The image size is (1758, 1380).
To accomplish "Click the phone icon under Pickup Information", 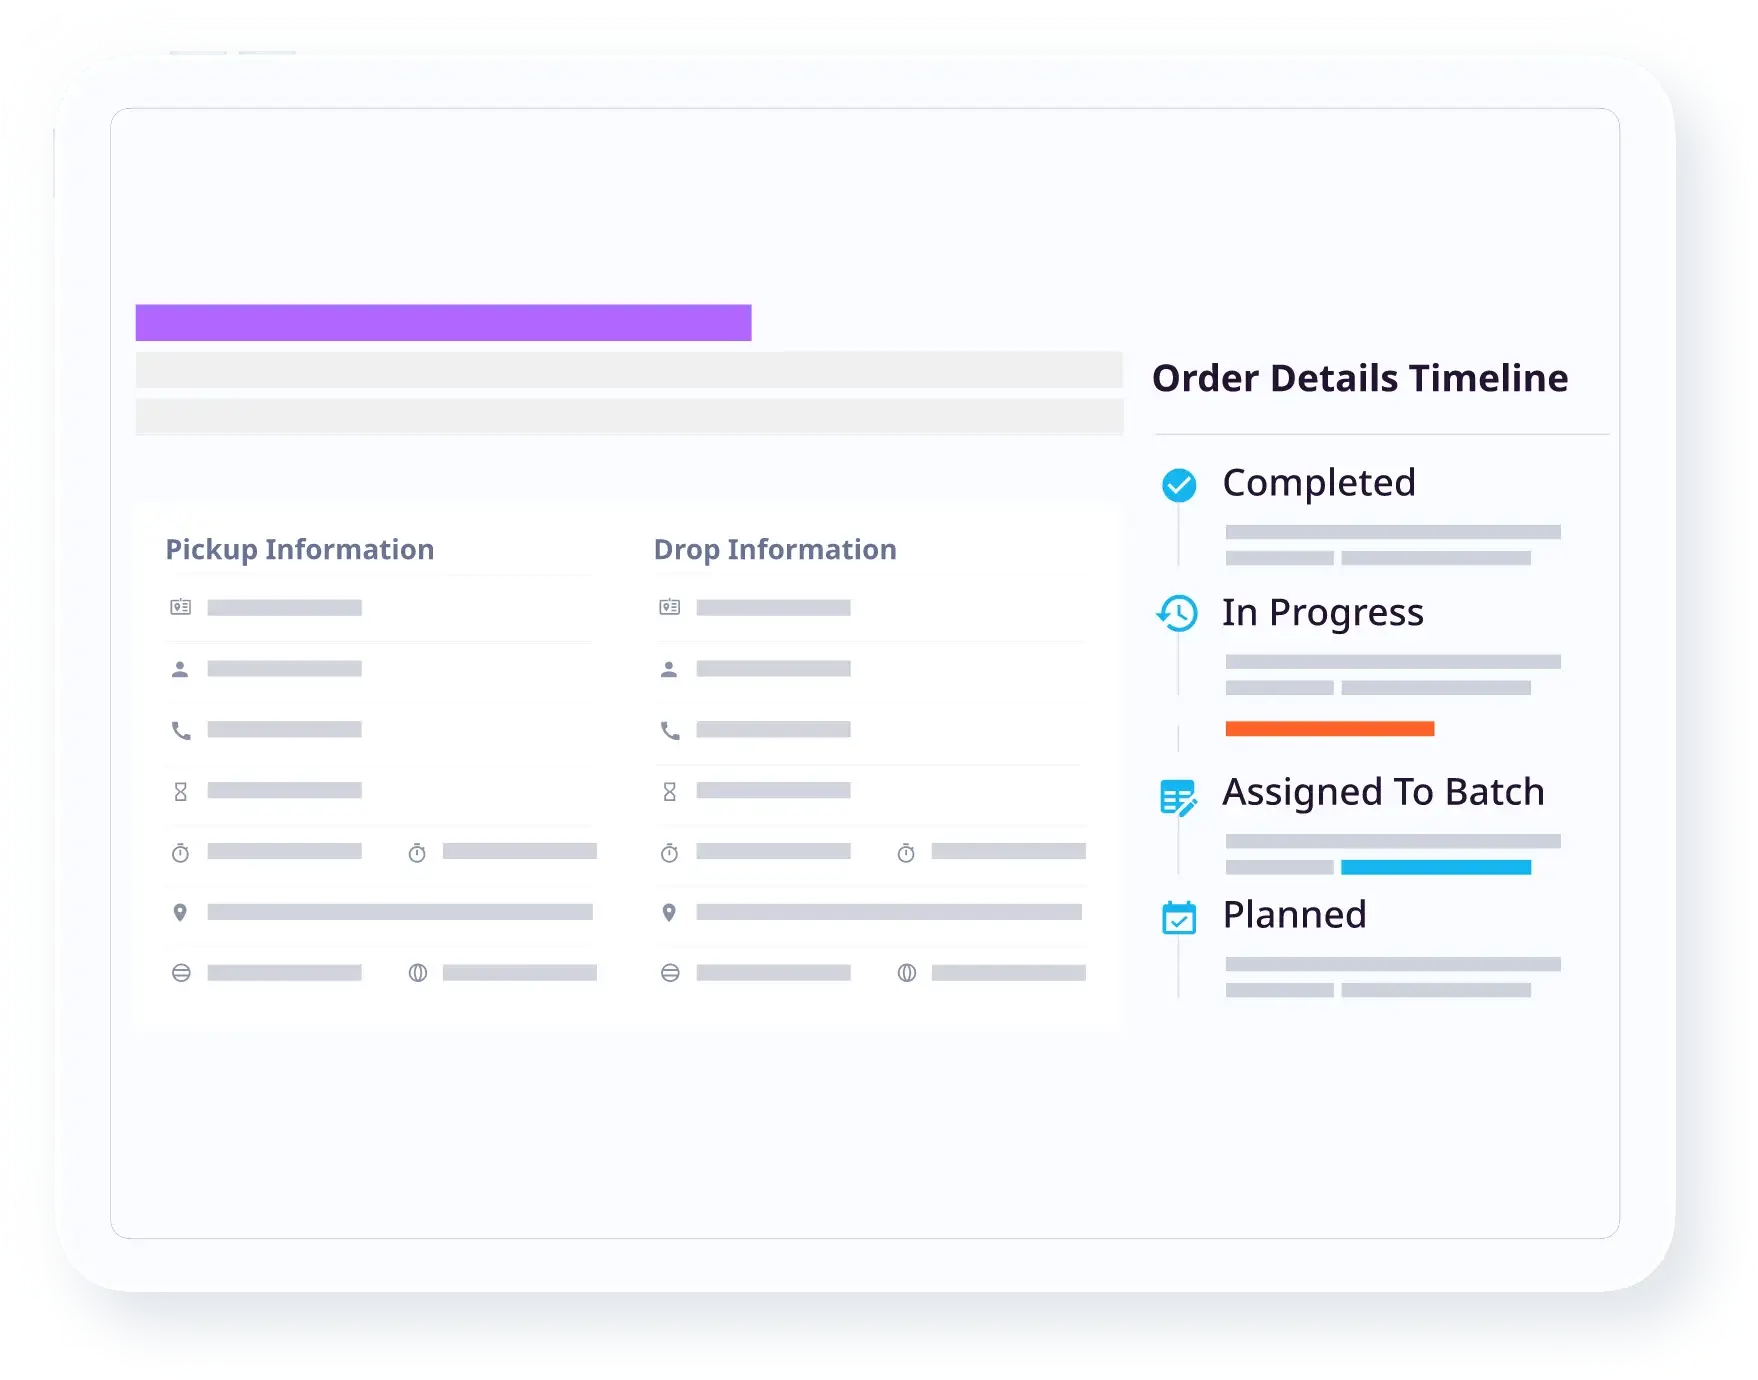I will coord(181,731).
